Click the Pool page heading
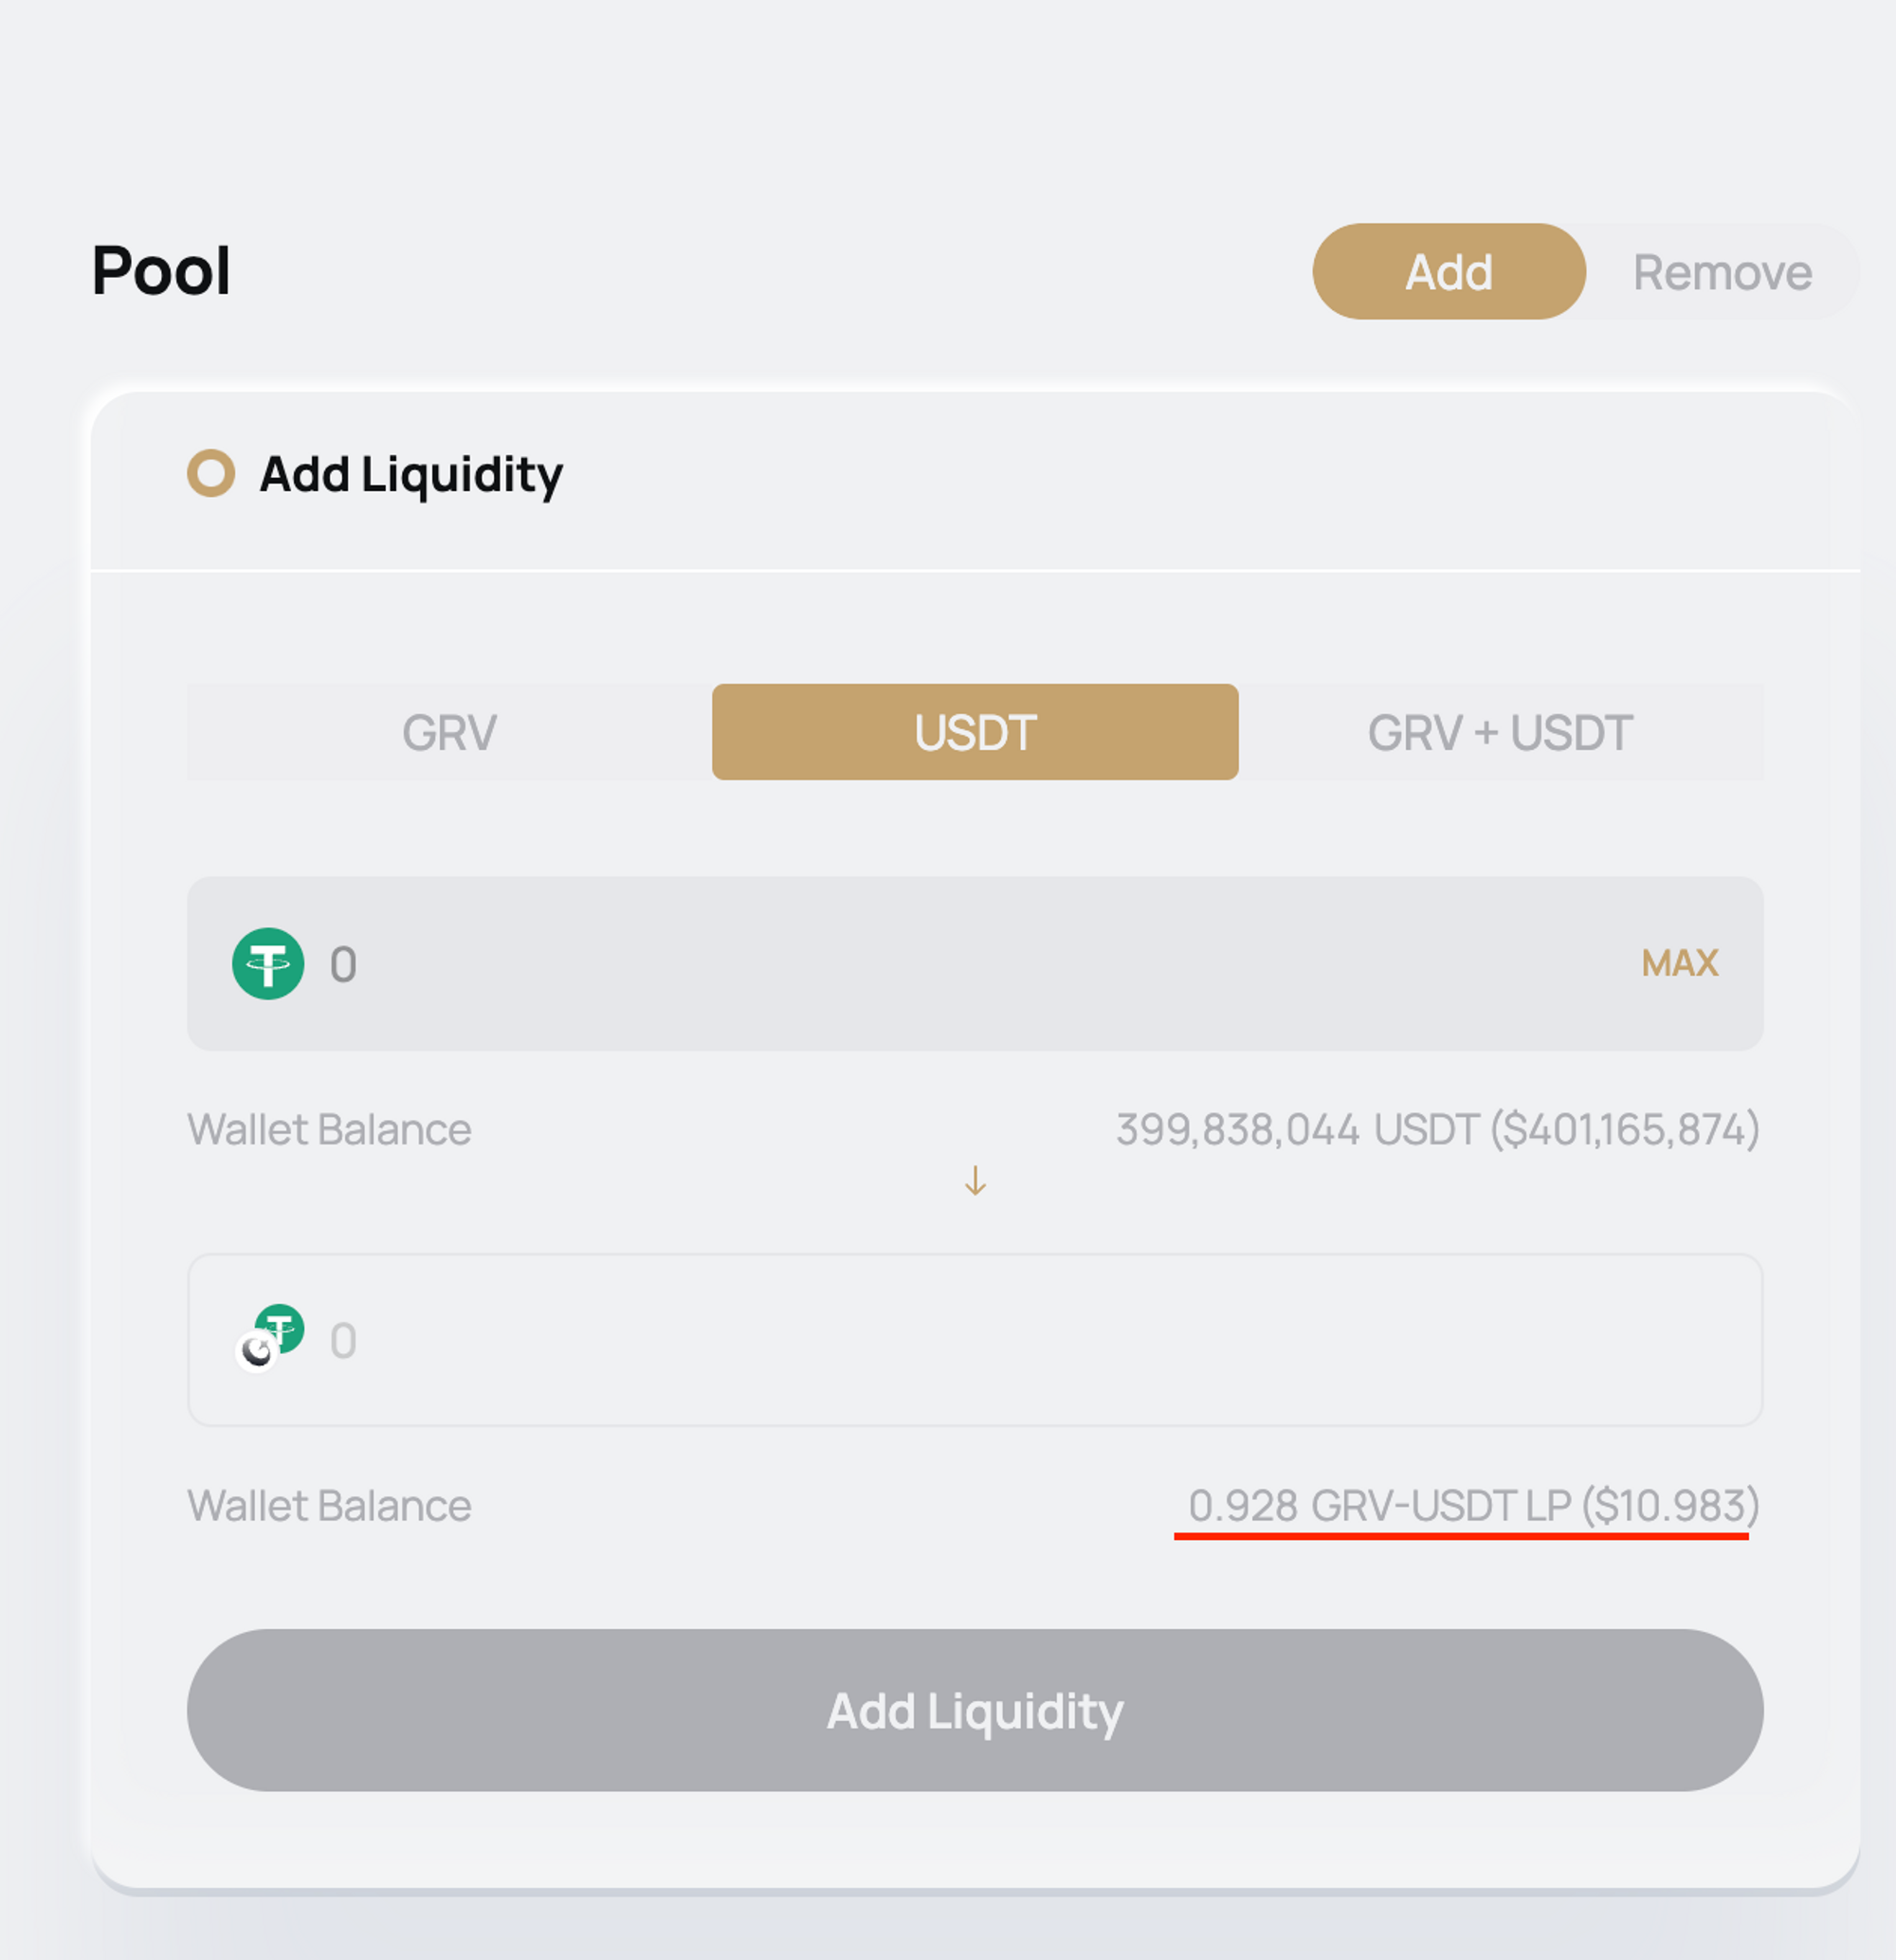 point(161,271)
